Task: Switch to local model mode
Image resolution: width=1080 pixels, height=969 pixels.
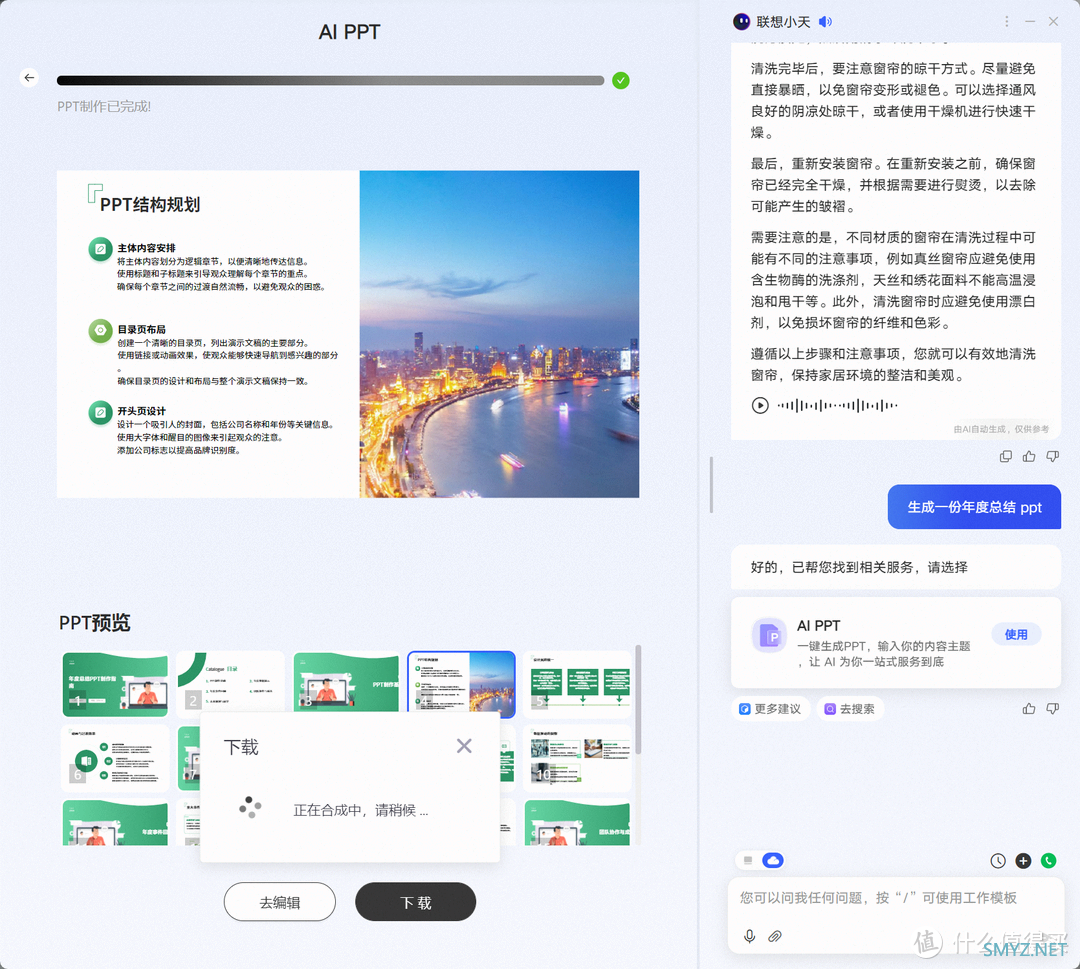Action: click(x=748, y=861)
